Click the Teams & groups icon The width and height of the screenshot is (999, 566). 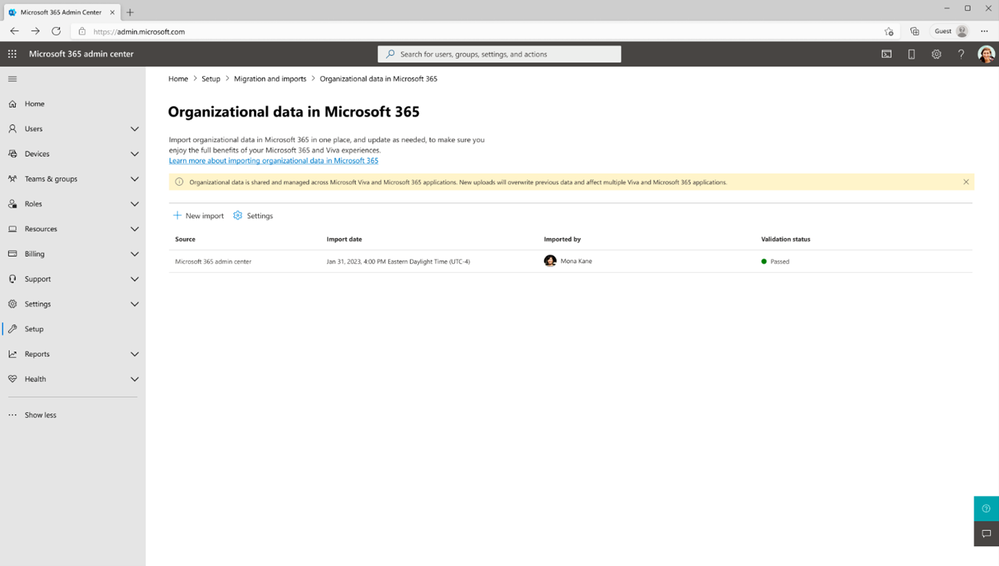click(x=12, y=179)
